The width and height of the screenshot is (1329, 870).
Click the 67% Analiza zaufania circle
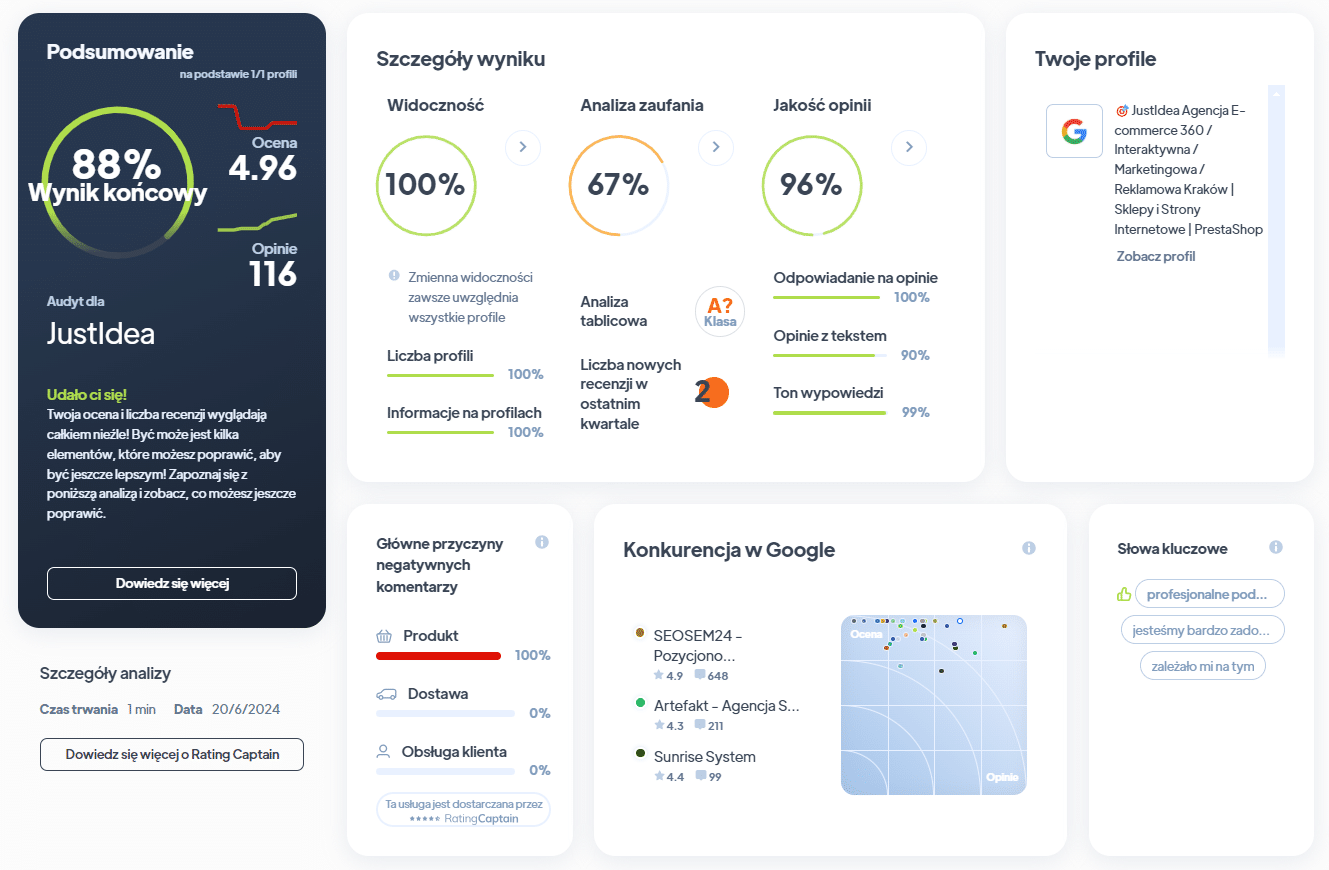(x=618, y=185)
